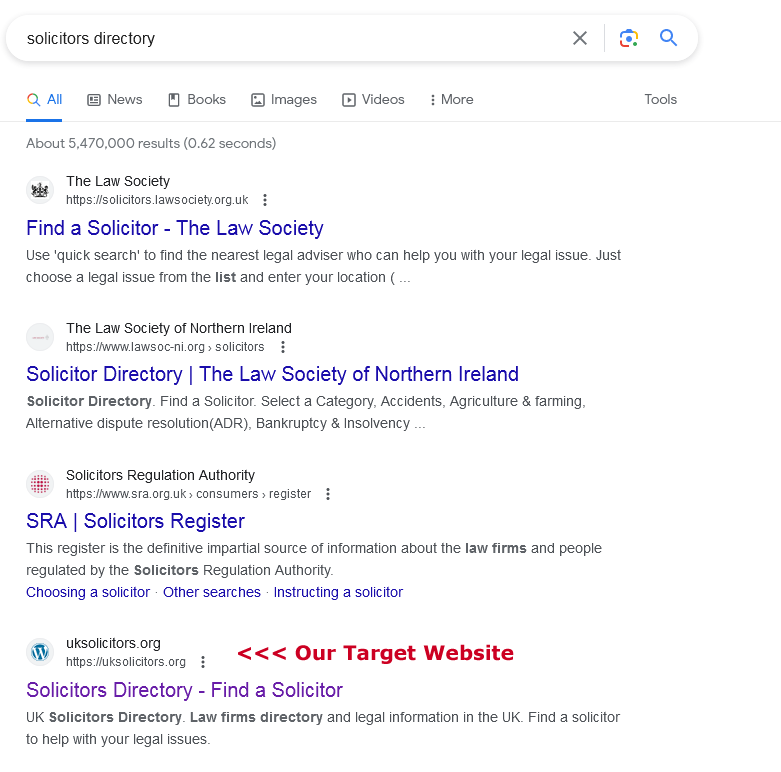The image size is (781, 772).
Task: Click the blue magnifying glass search icon
Action: point(668,38)
